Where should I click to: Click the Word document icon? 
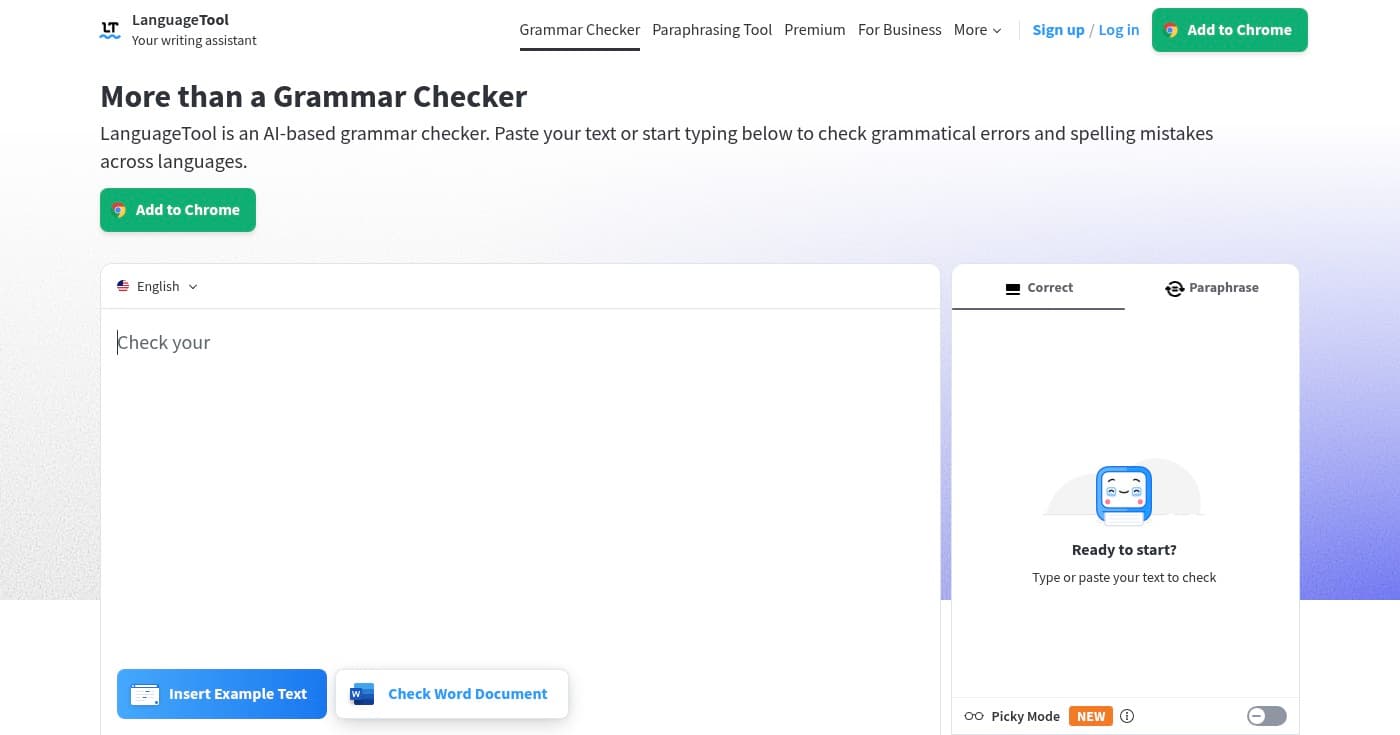tap(361, 693)
